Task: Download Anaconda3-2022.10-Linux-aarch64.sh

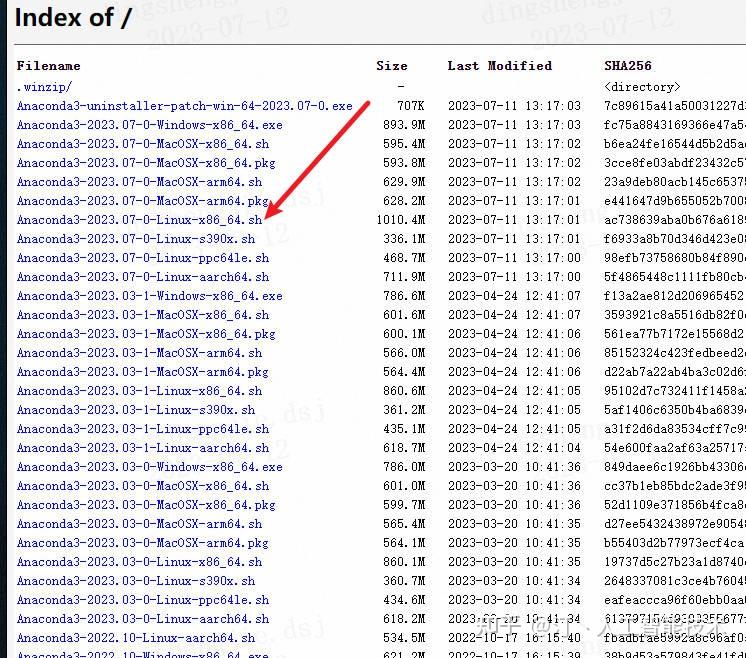Action: tap(136, 638)
